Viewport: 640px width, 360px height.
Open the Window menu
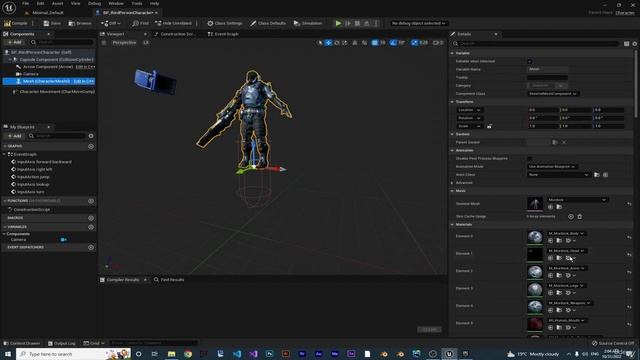116,3
